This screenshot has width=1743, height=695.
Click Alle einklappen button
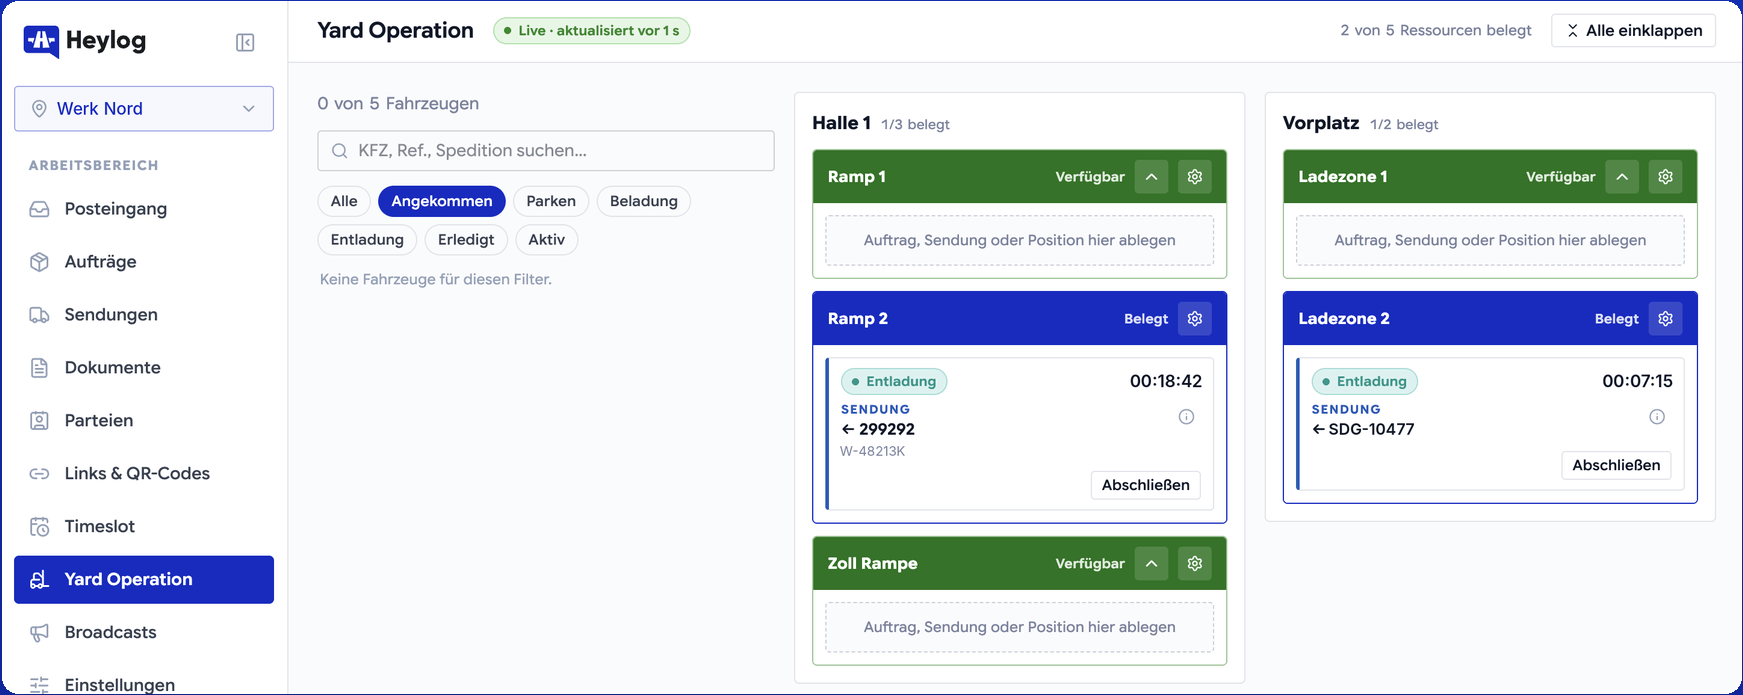[x=1633, y=31]
